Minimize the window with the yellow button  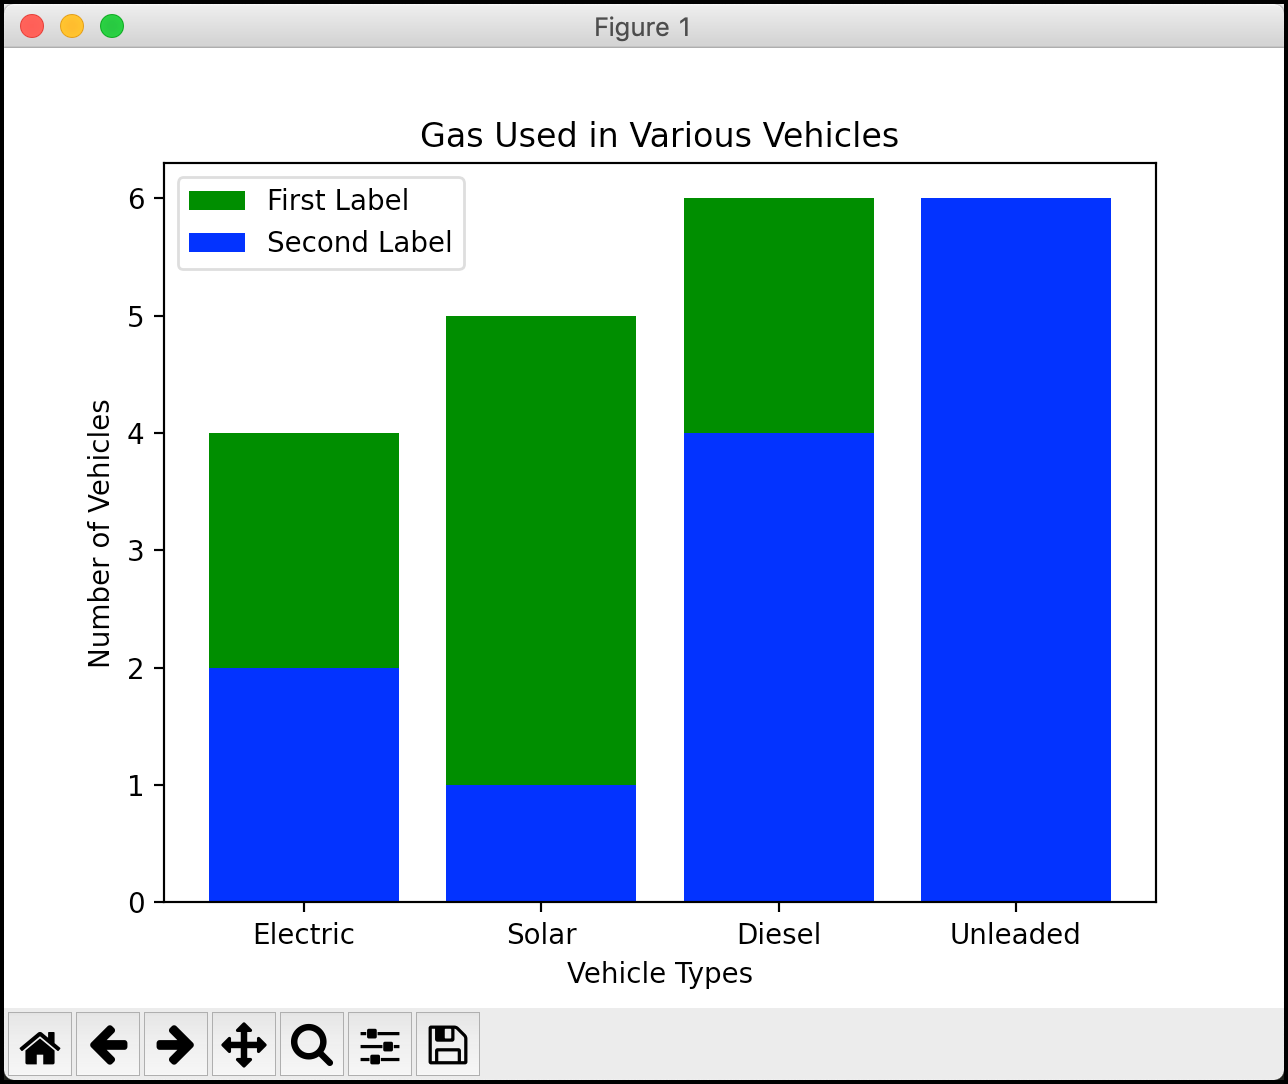(72, 27)
